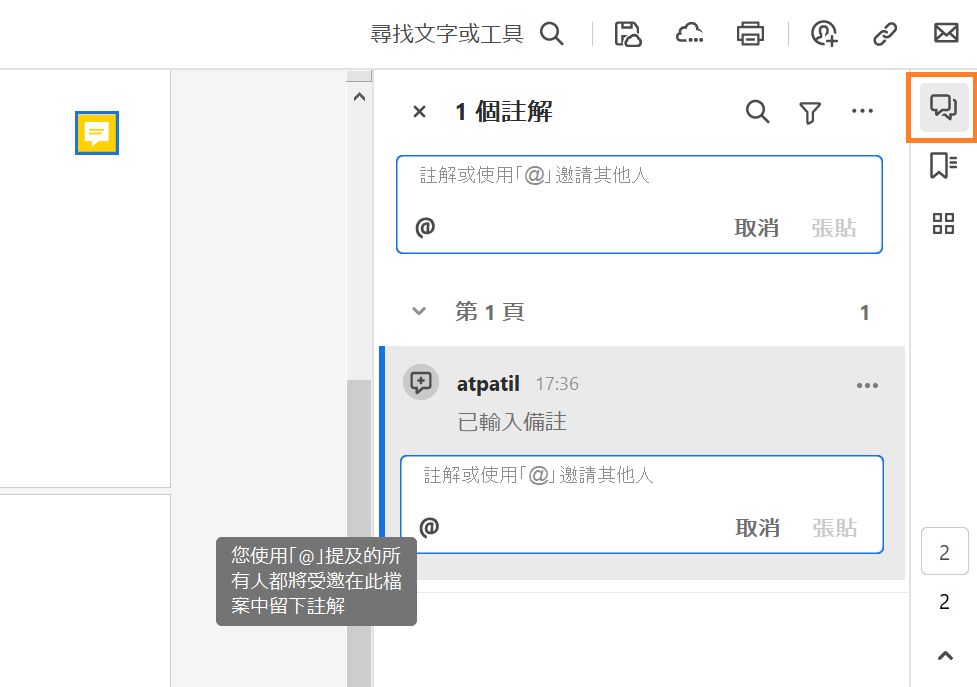Insert an @ mention in comment box
The width and height of the screenshot is (977, 687).
(424, 227)
